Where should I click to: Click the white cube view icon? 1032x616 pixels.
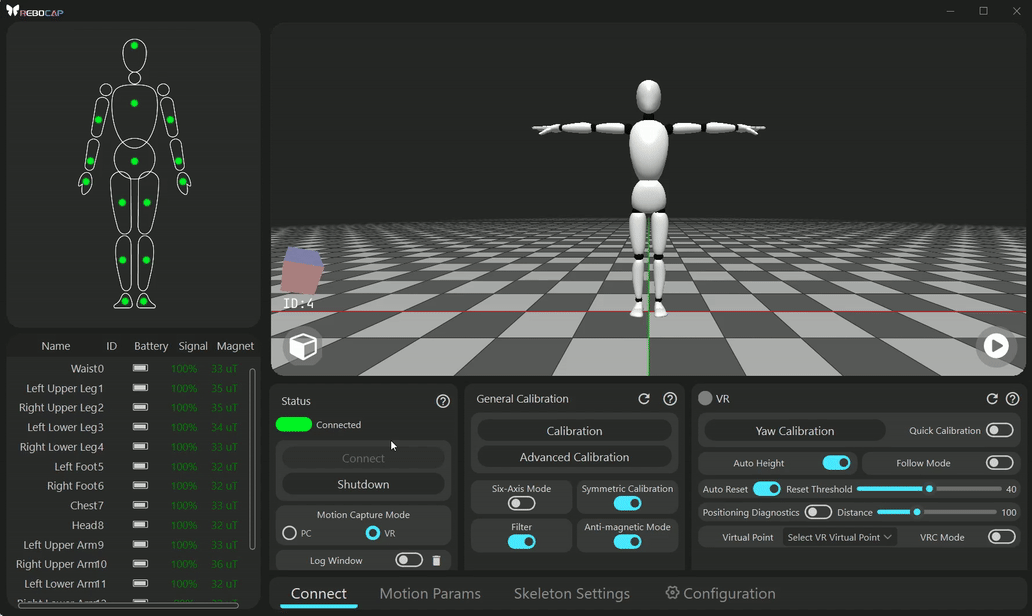(x=303, y=346)
